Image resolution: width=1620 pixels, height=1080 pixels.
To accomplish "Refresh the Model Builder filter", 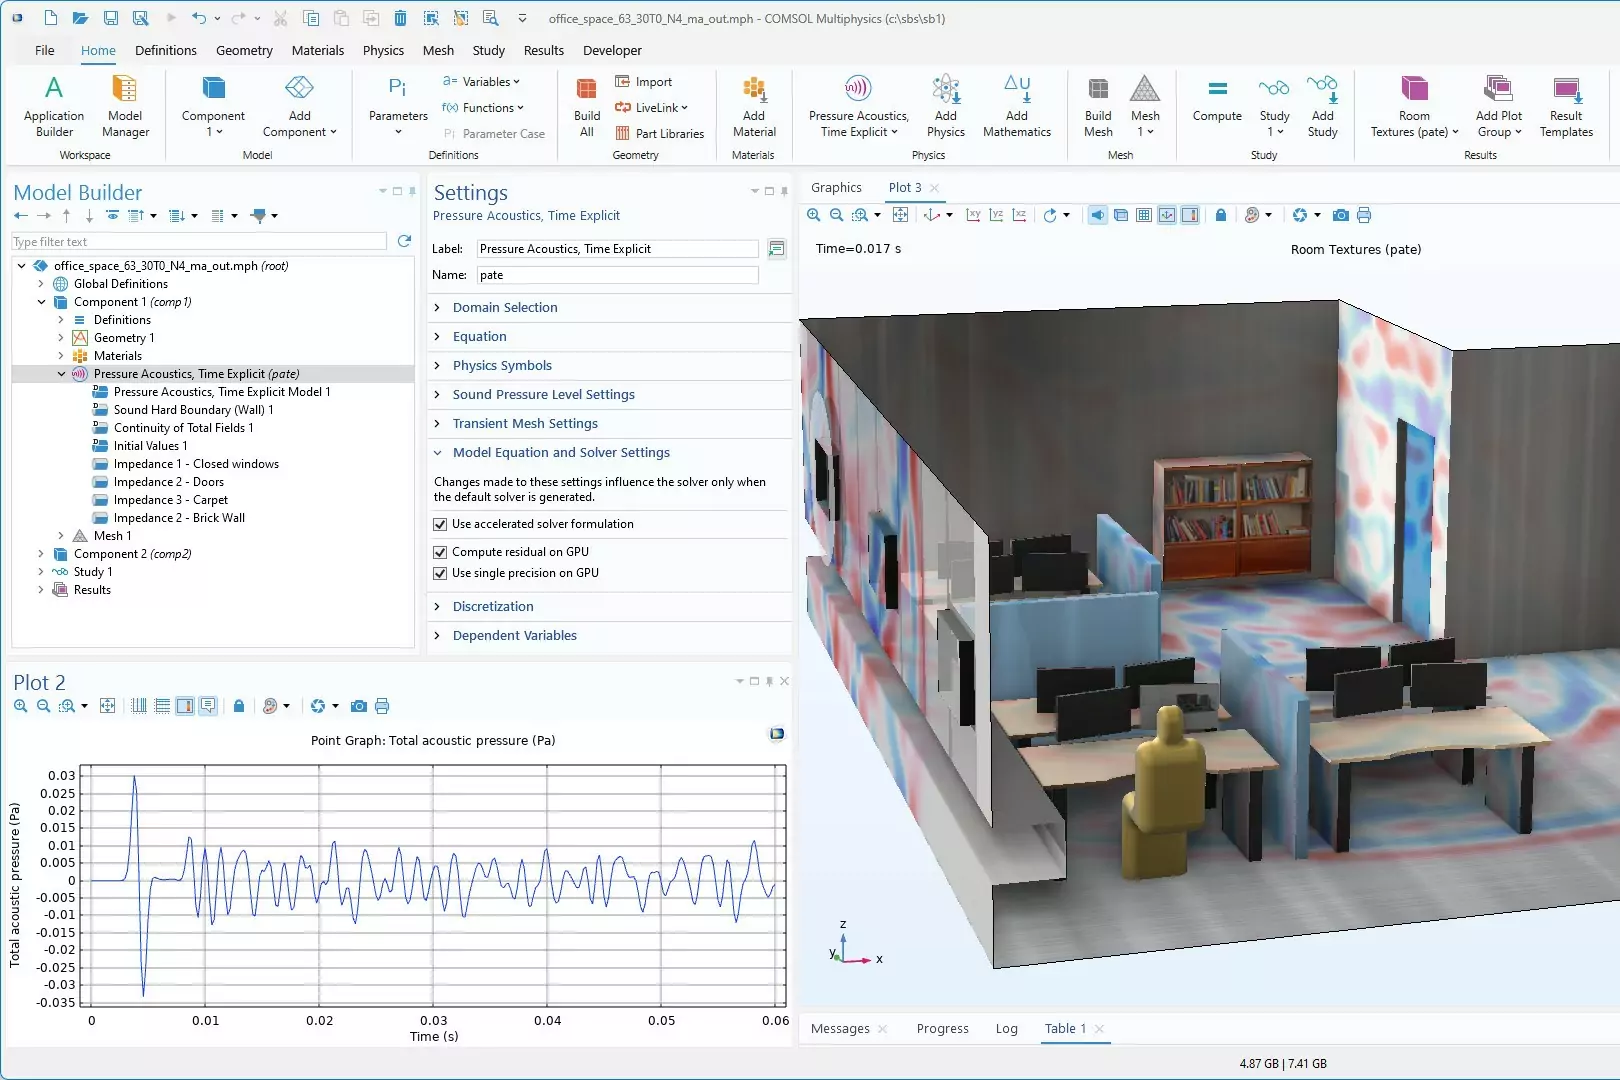I will click(x=404, y=241).
